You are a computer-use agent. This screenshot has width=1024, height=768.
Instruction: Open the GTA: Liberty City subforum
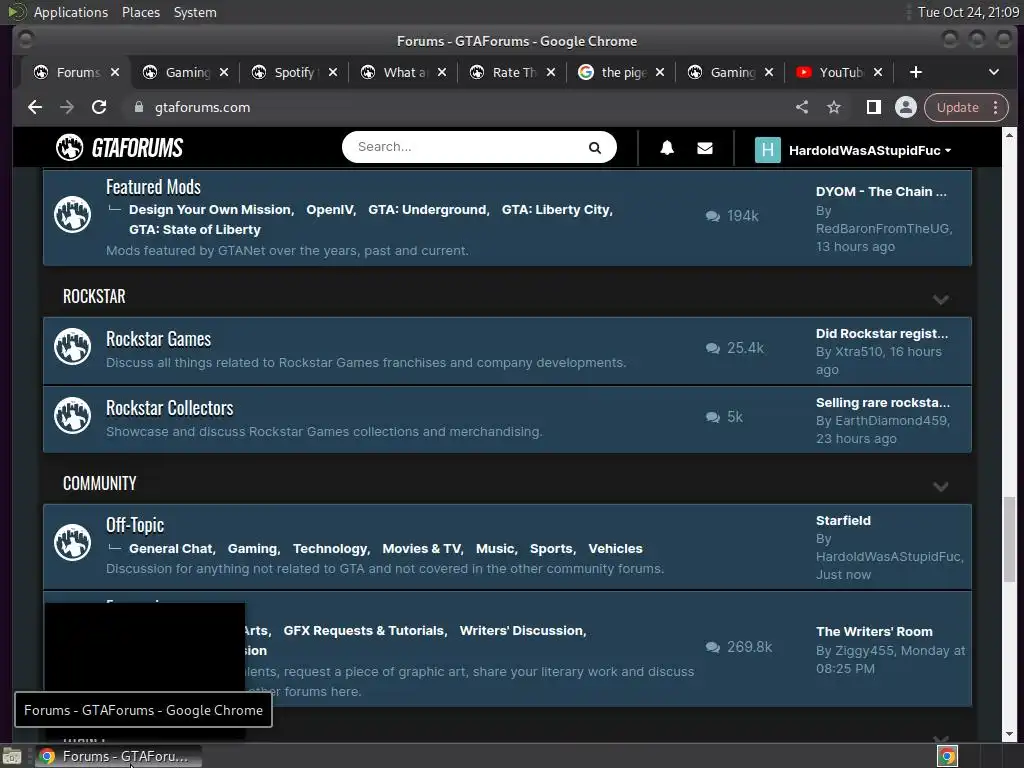(555, 210)
